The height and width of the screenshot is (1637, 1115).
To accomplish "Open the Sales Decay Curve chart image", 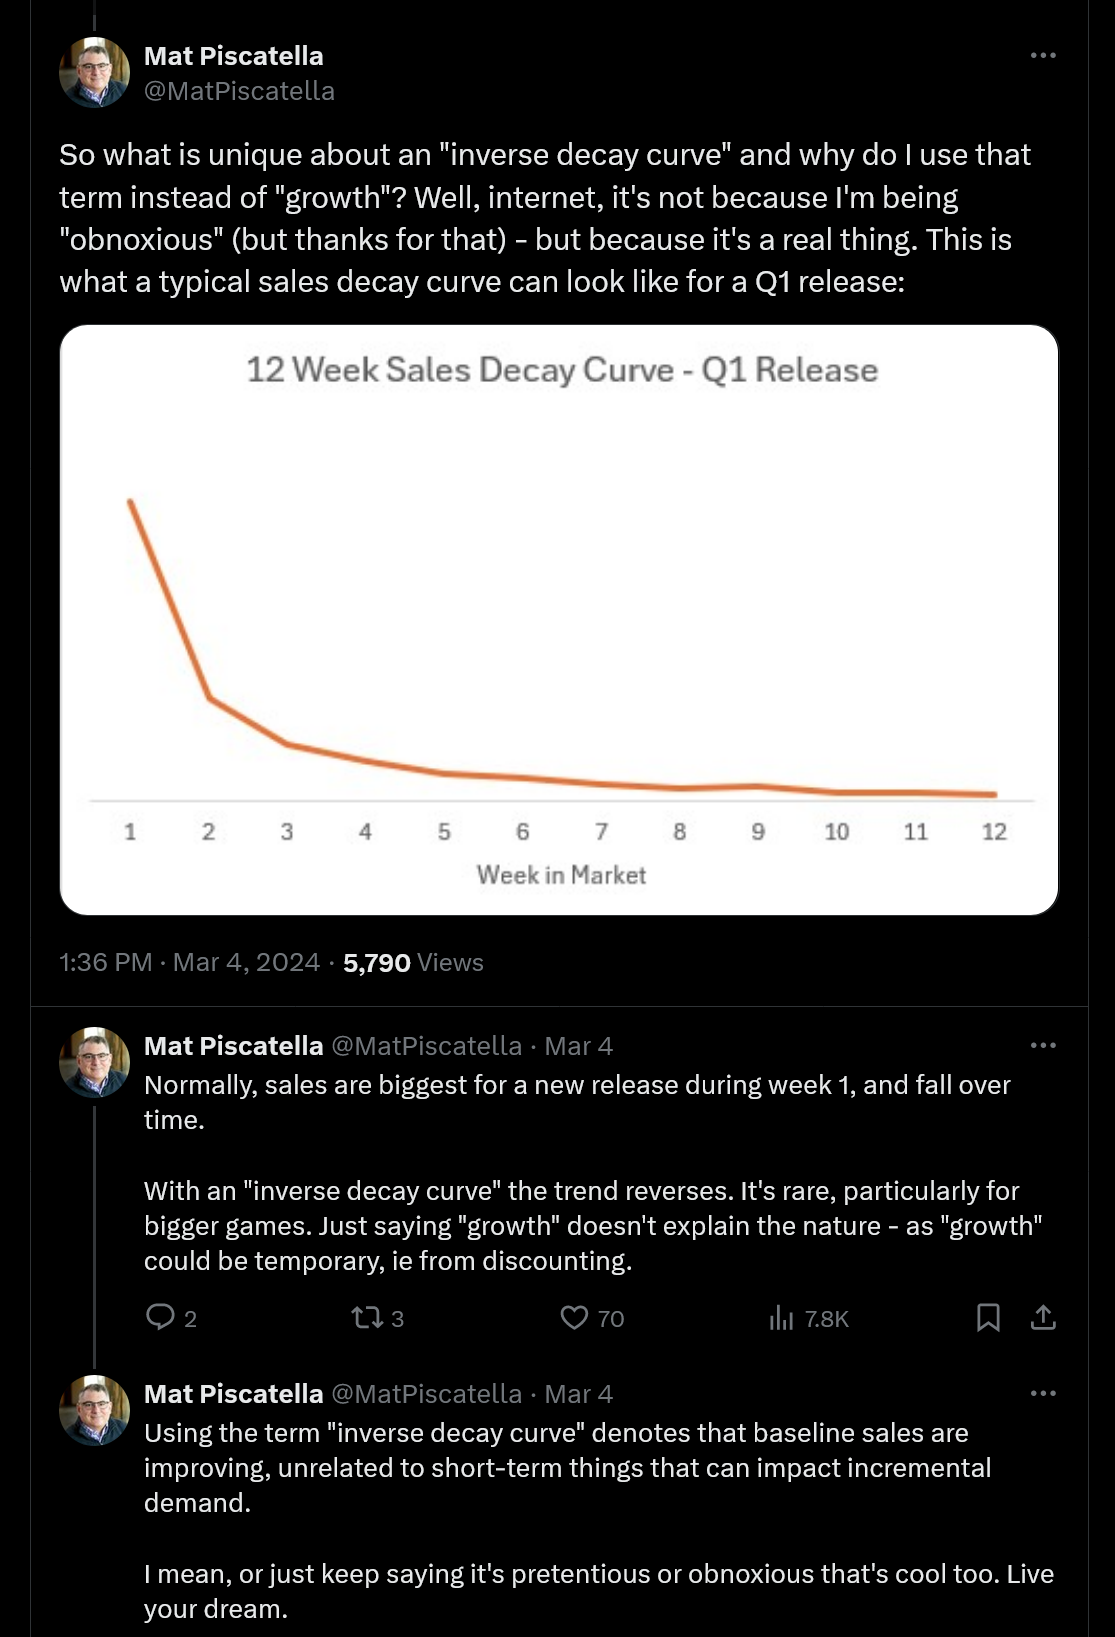I will tap(559, 619).
